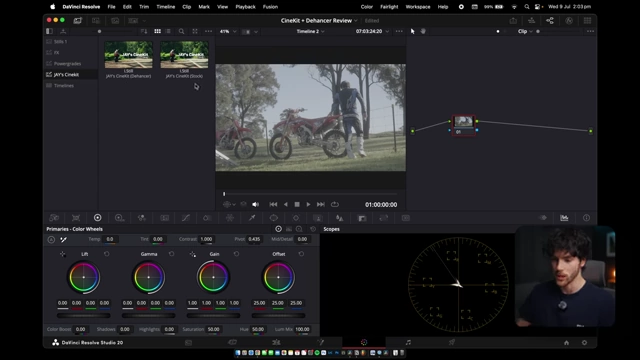Open the Camera Raw palette icon
The width and height of the screenshot is (640, 360).
click(54, 218)
